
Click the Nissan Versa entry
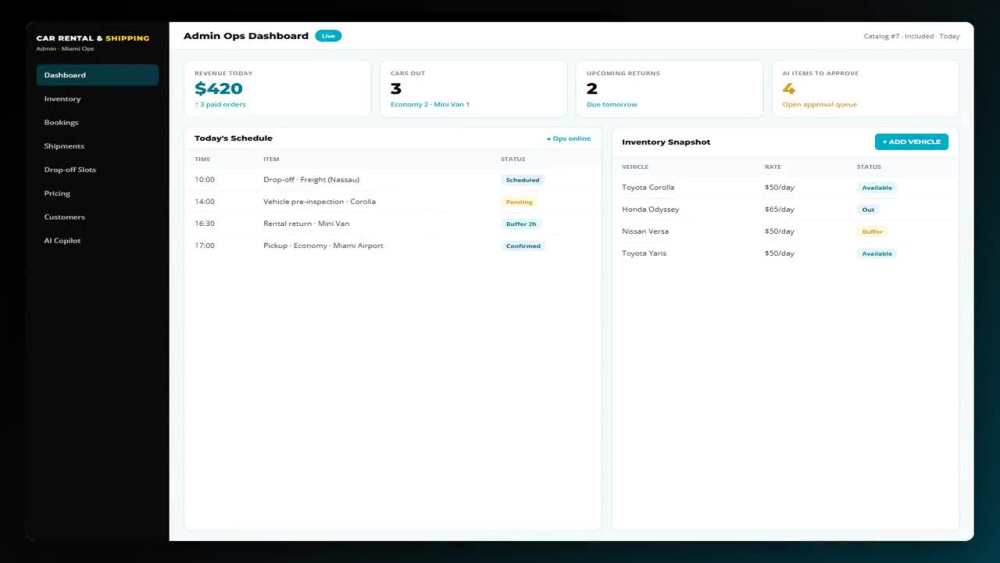(645, 231)
